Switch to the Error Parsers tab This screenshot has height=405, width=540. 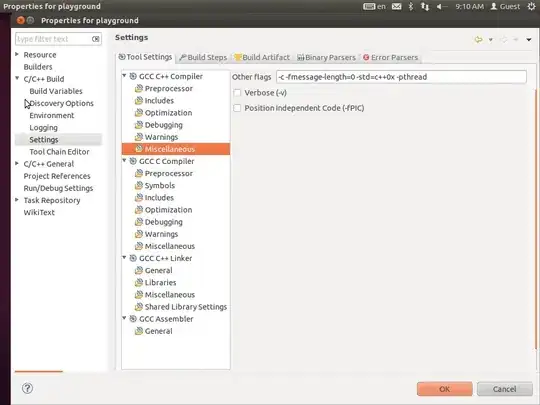[391, 58]
